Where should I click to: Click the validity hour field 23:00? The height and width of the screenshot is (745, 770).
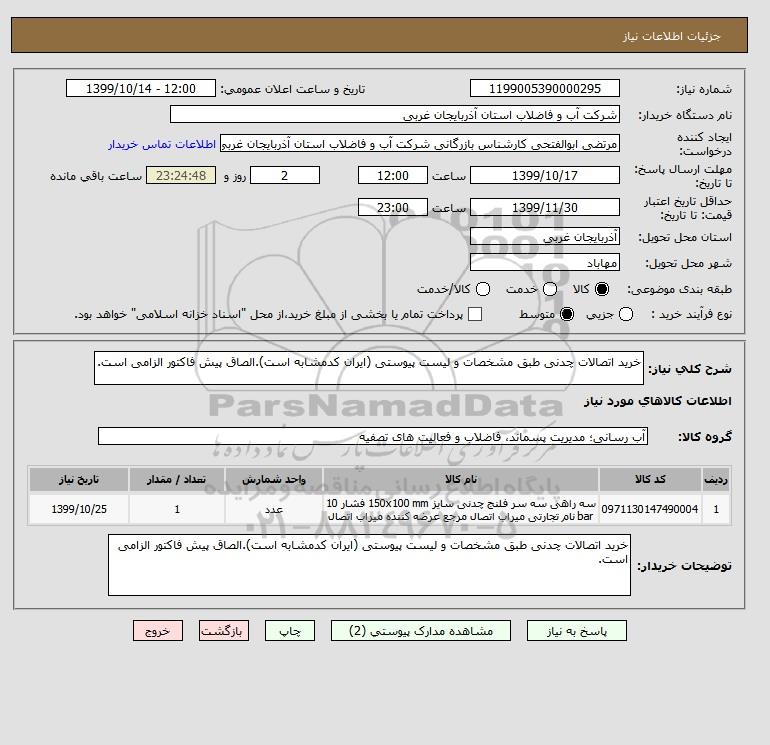[393, 207]
